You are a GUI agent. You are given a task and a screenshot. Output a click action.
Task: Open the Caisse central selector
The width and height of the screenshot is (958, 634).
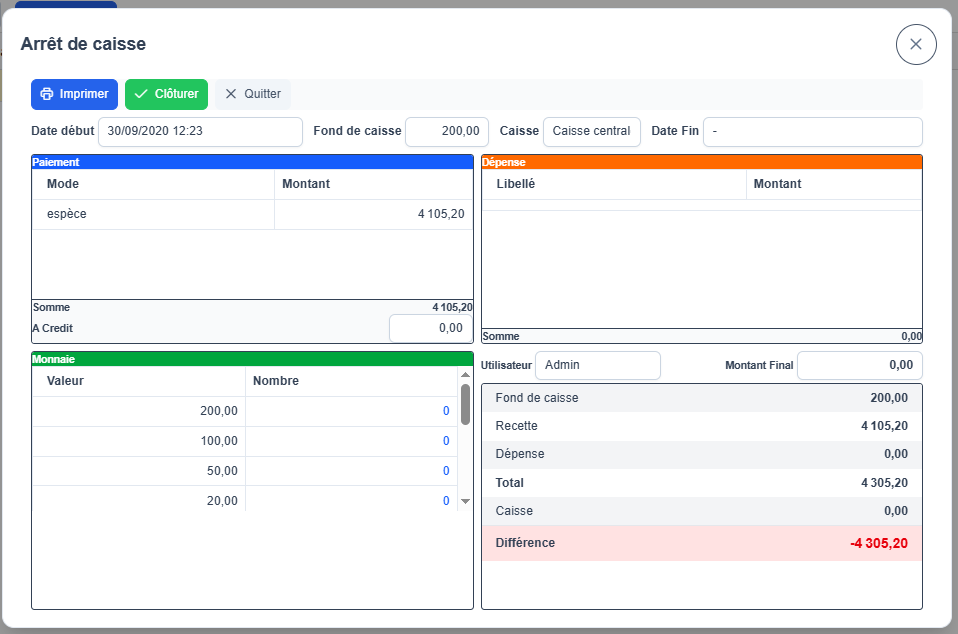(x=591, y=131)
